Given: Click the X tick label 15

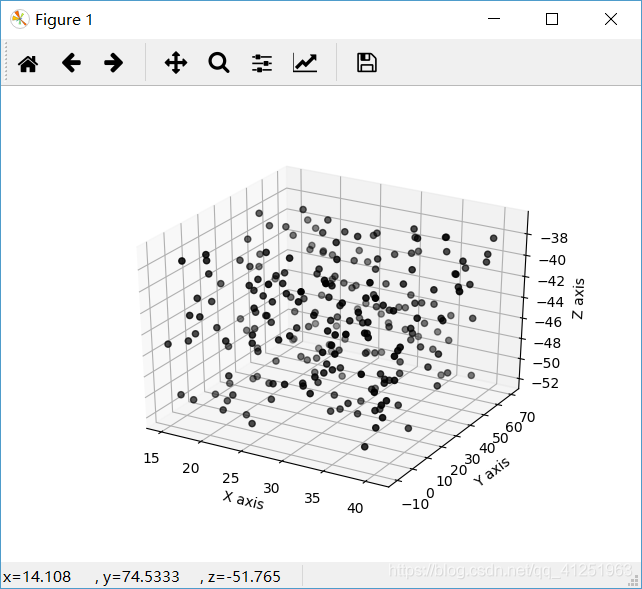Looking at the screenshot, I should 151,458.
